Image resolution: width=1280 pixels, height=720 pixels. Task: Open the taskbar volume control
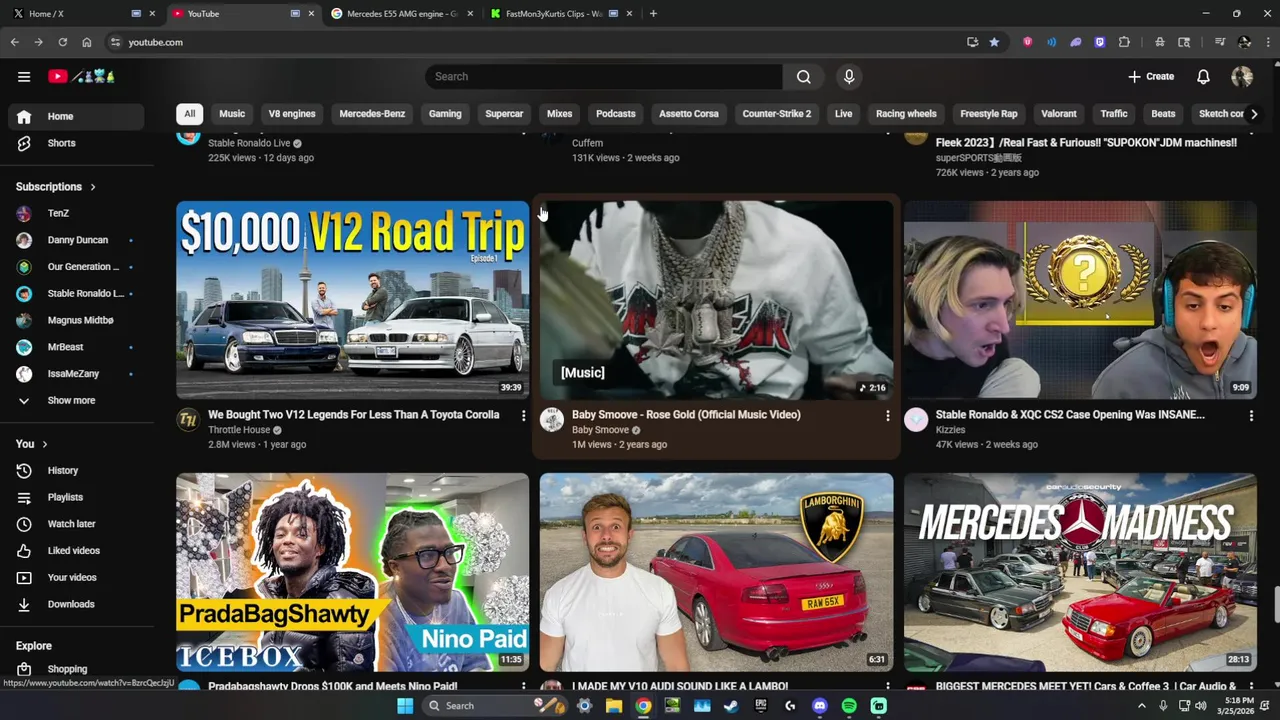click(1200, 706)
